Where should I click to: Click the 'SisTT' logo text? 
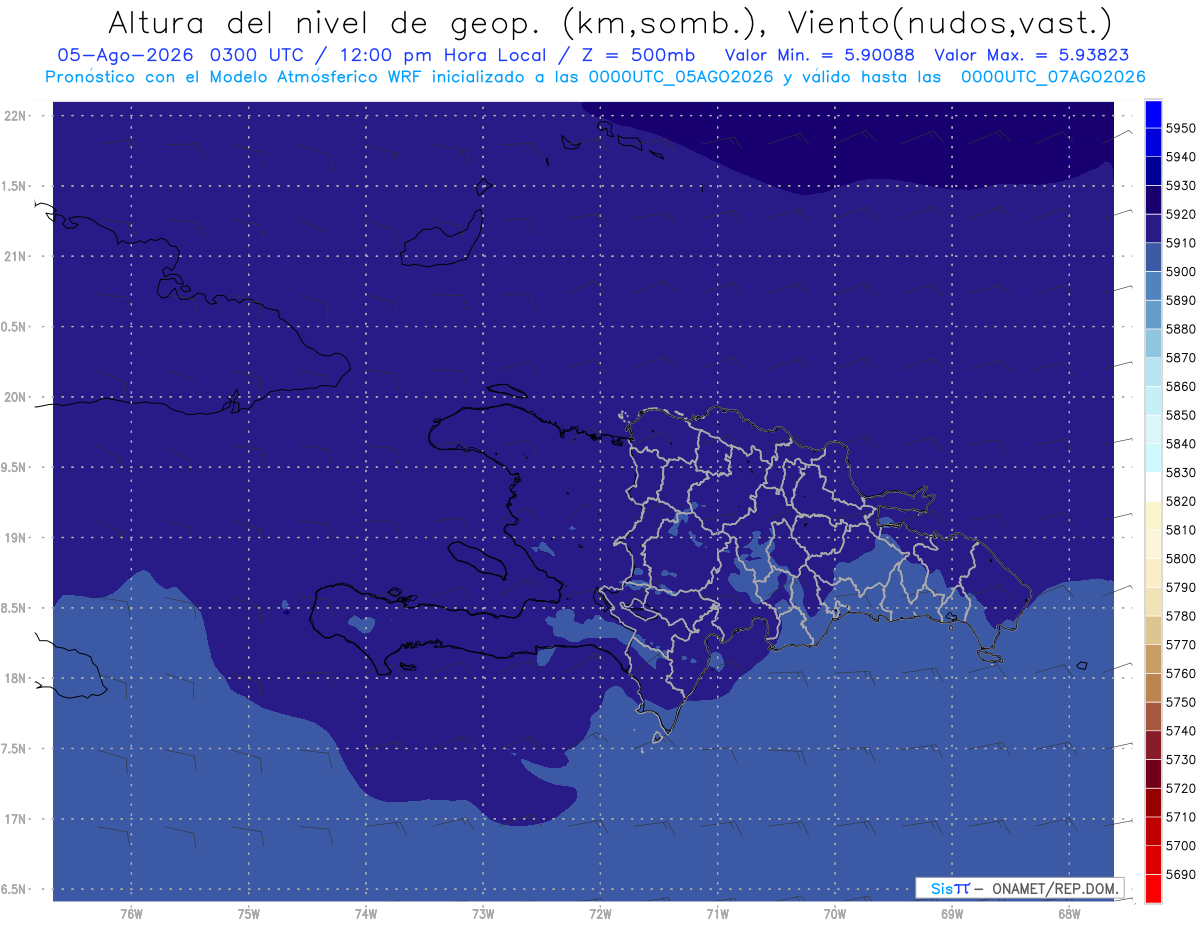coord(950,888)
